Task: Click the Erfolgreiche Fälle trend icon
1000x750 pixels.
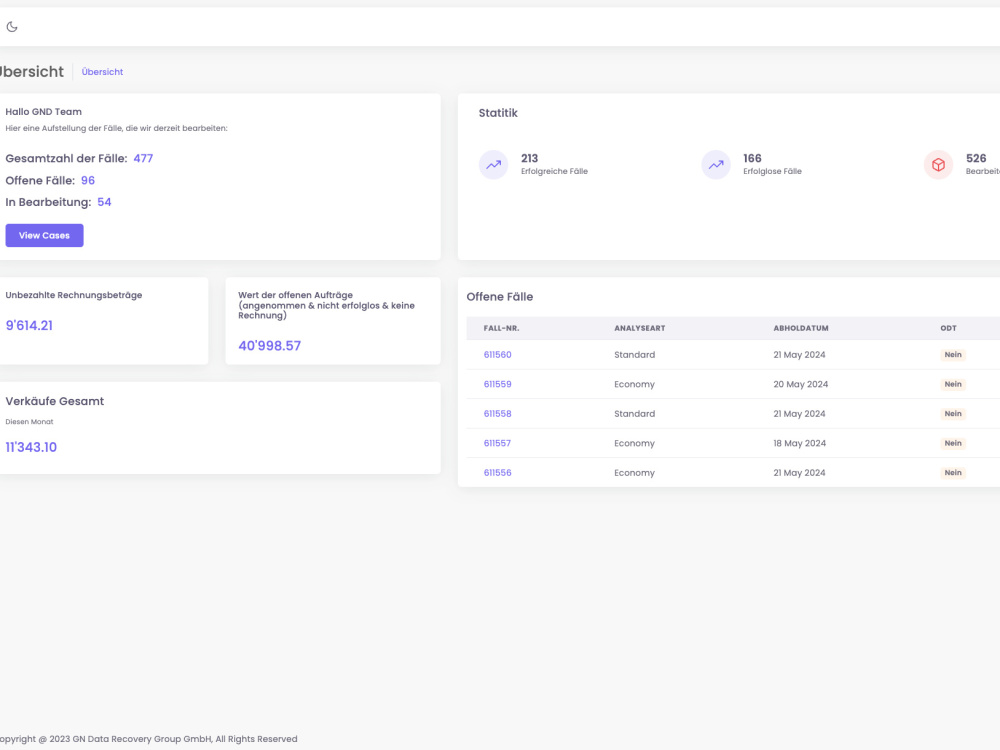Action: [494, 165]
